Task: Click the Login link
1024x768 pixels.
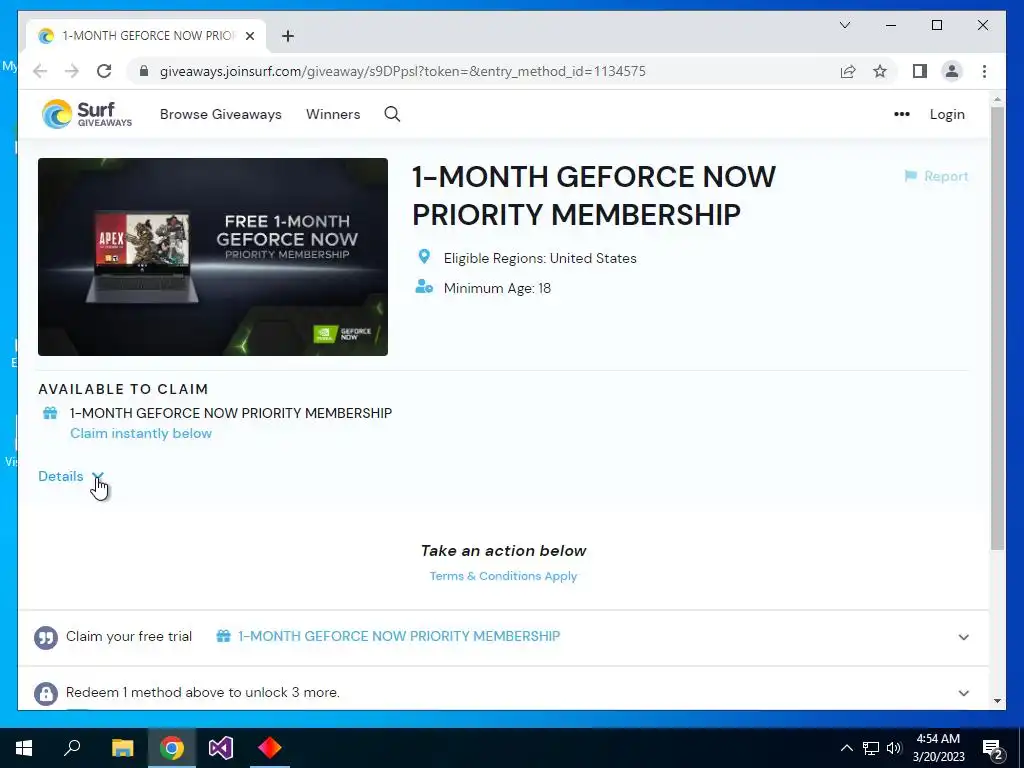Action: (947, 114)
